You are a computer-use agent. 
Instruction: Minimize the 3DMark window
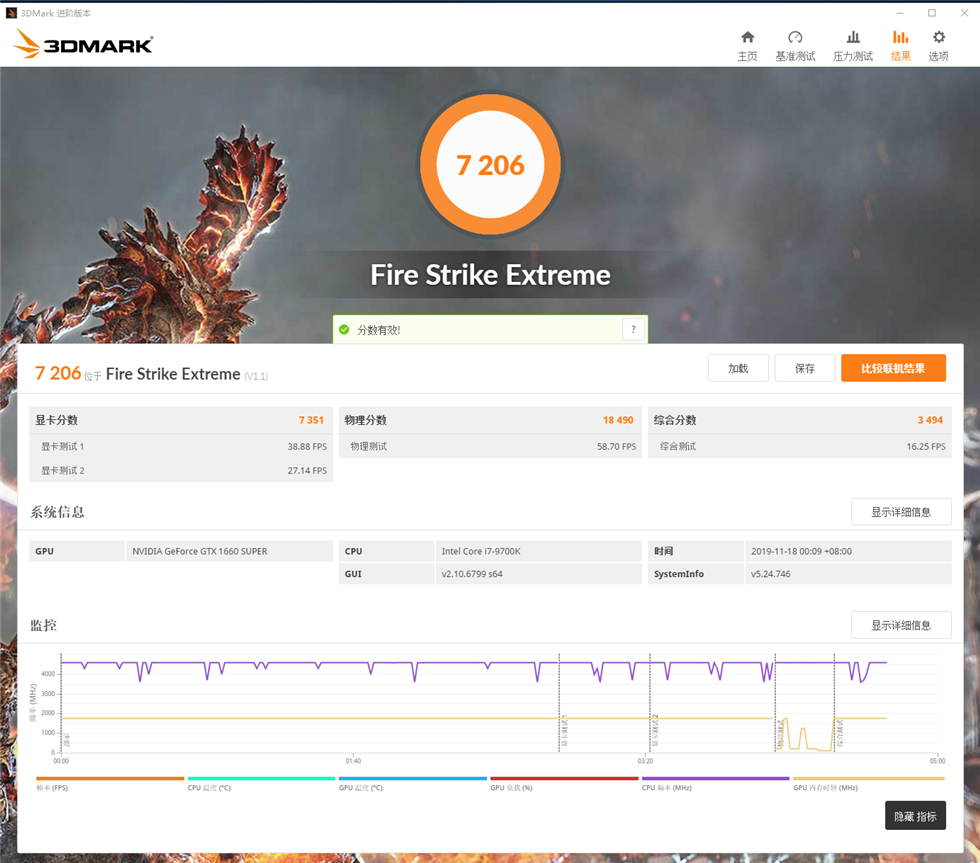tap(900, 13)
